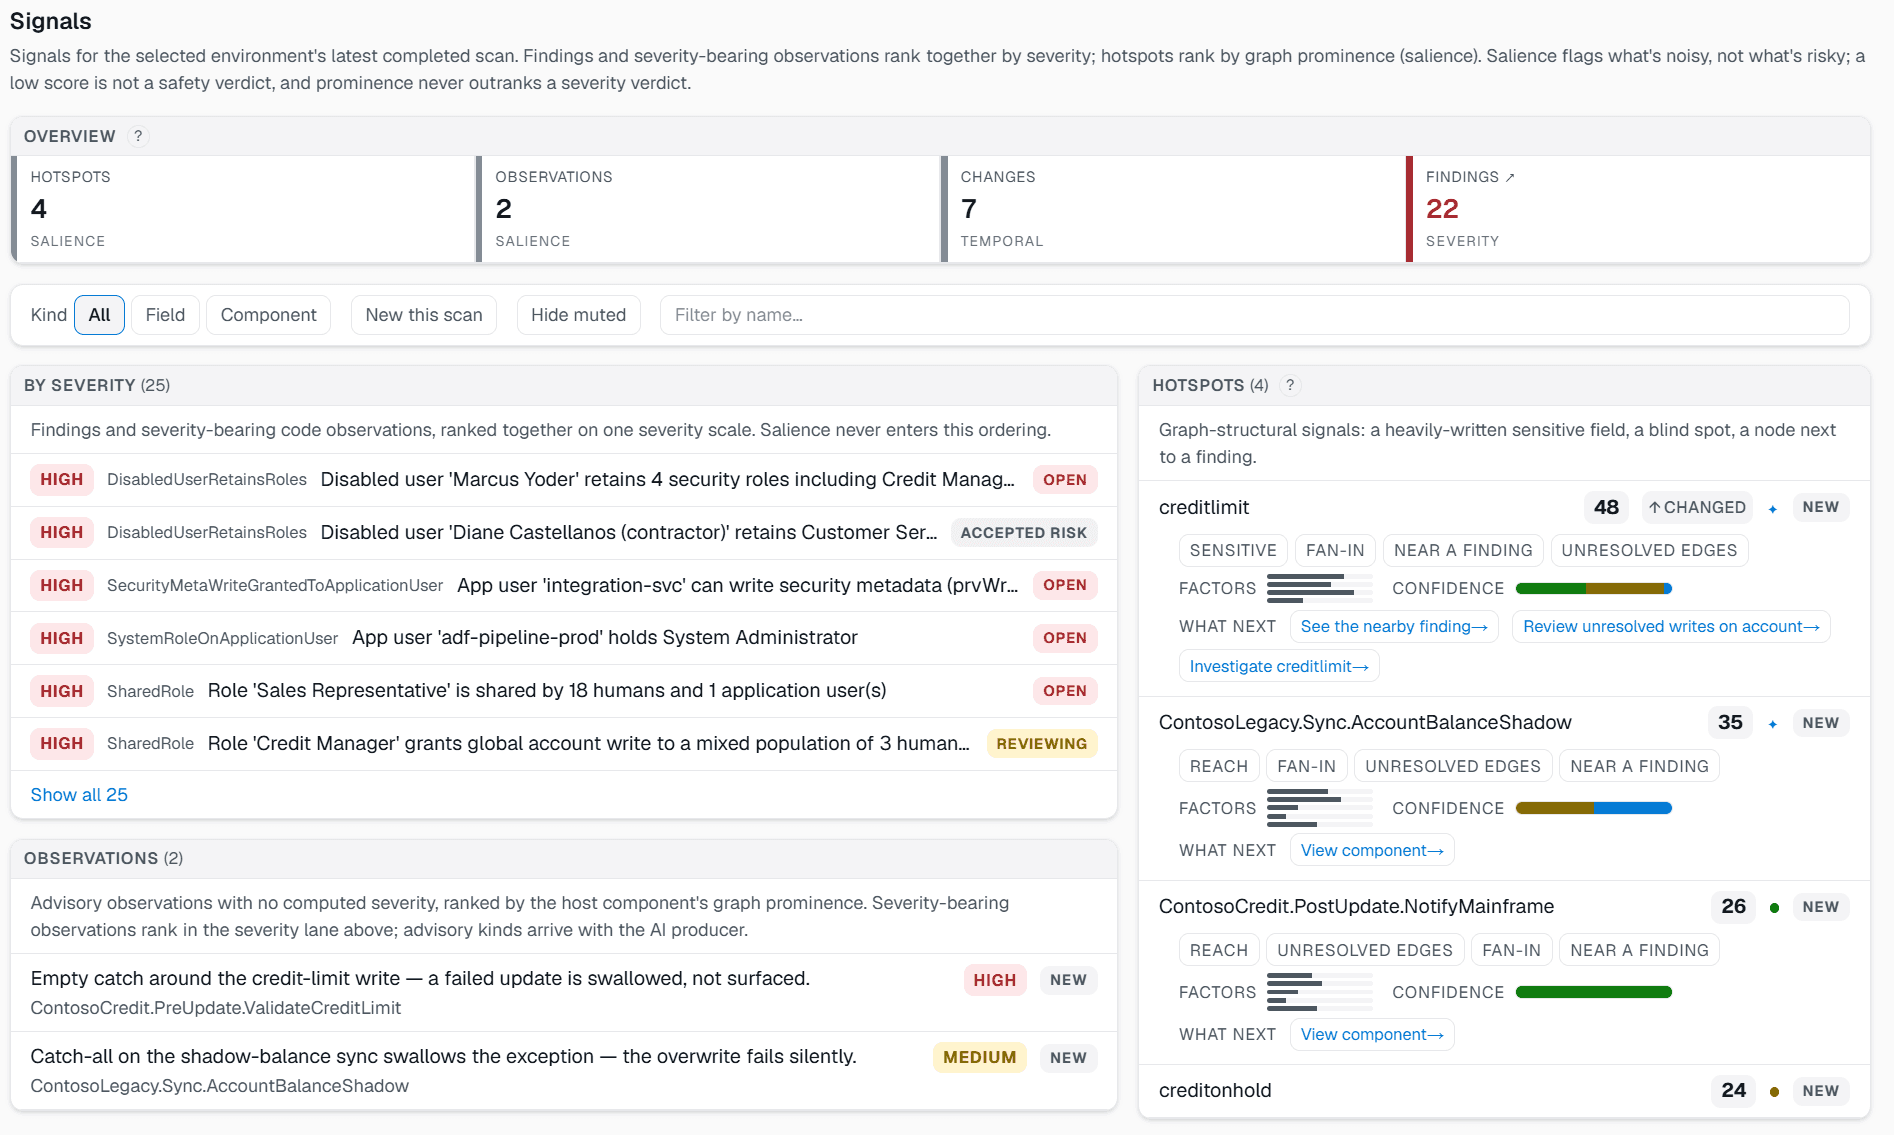The image size is (1894, 1135).
Task: Select the Component kind filter
Action: coord(268,315)
